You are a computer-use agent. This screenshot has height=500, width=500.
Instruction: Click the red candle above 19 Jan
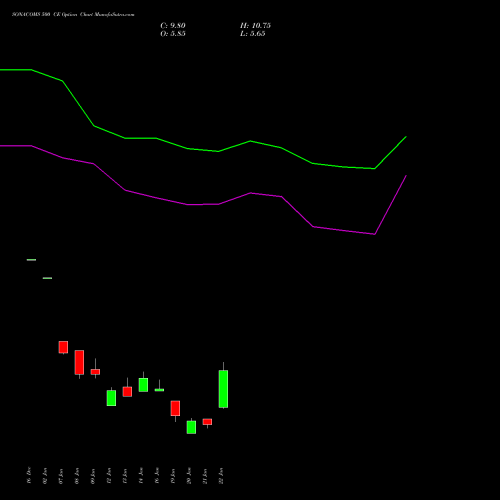(x=175, y=408)
